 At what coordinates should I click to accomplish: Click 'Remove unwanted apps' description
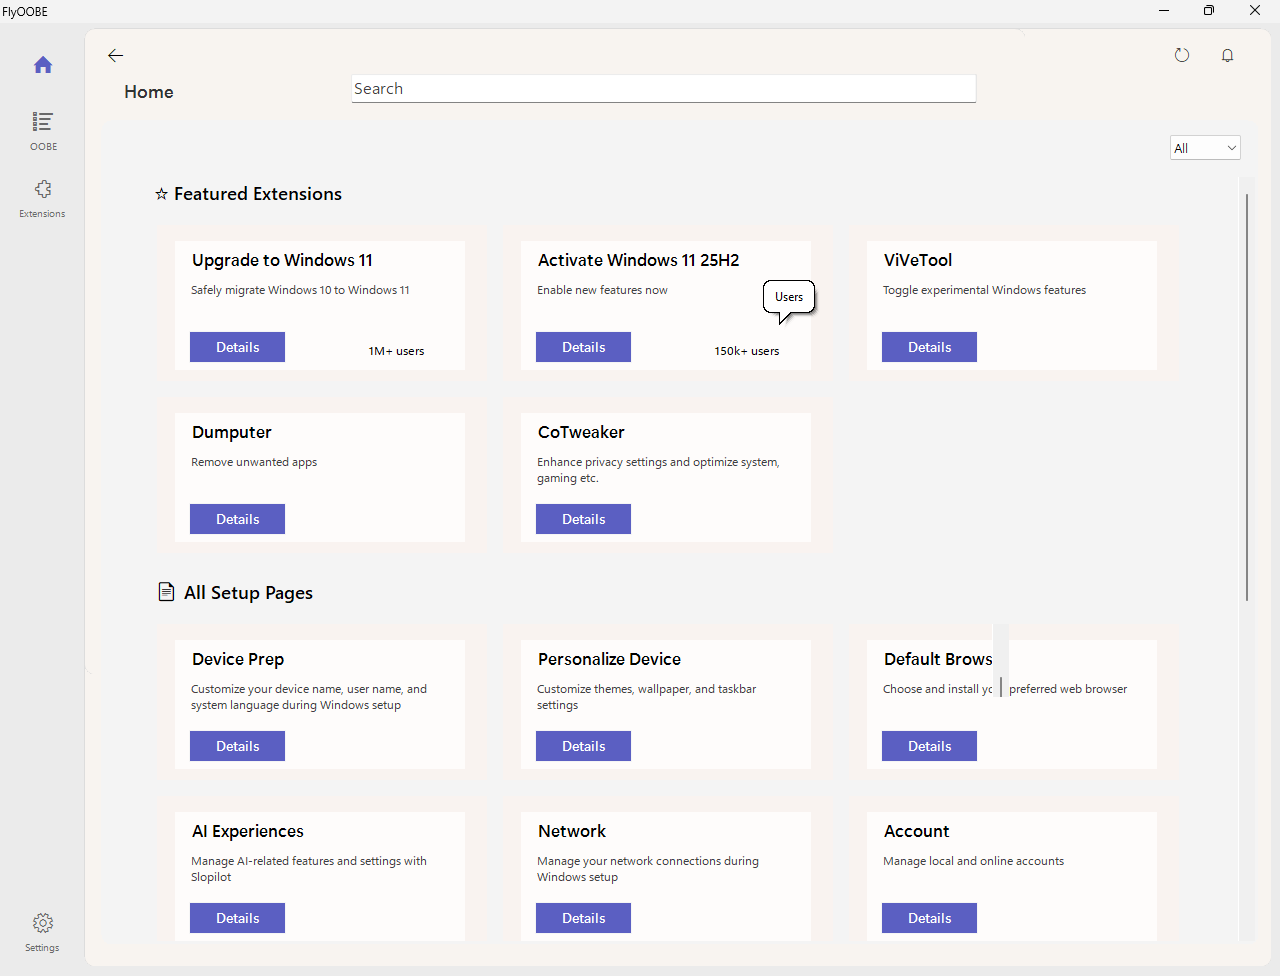point(254,462)
